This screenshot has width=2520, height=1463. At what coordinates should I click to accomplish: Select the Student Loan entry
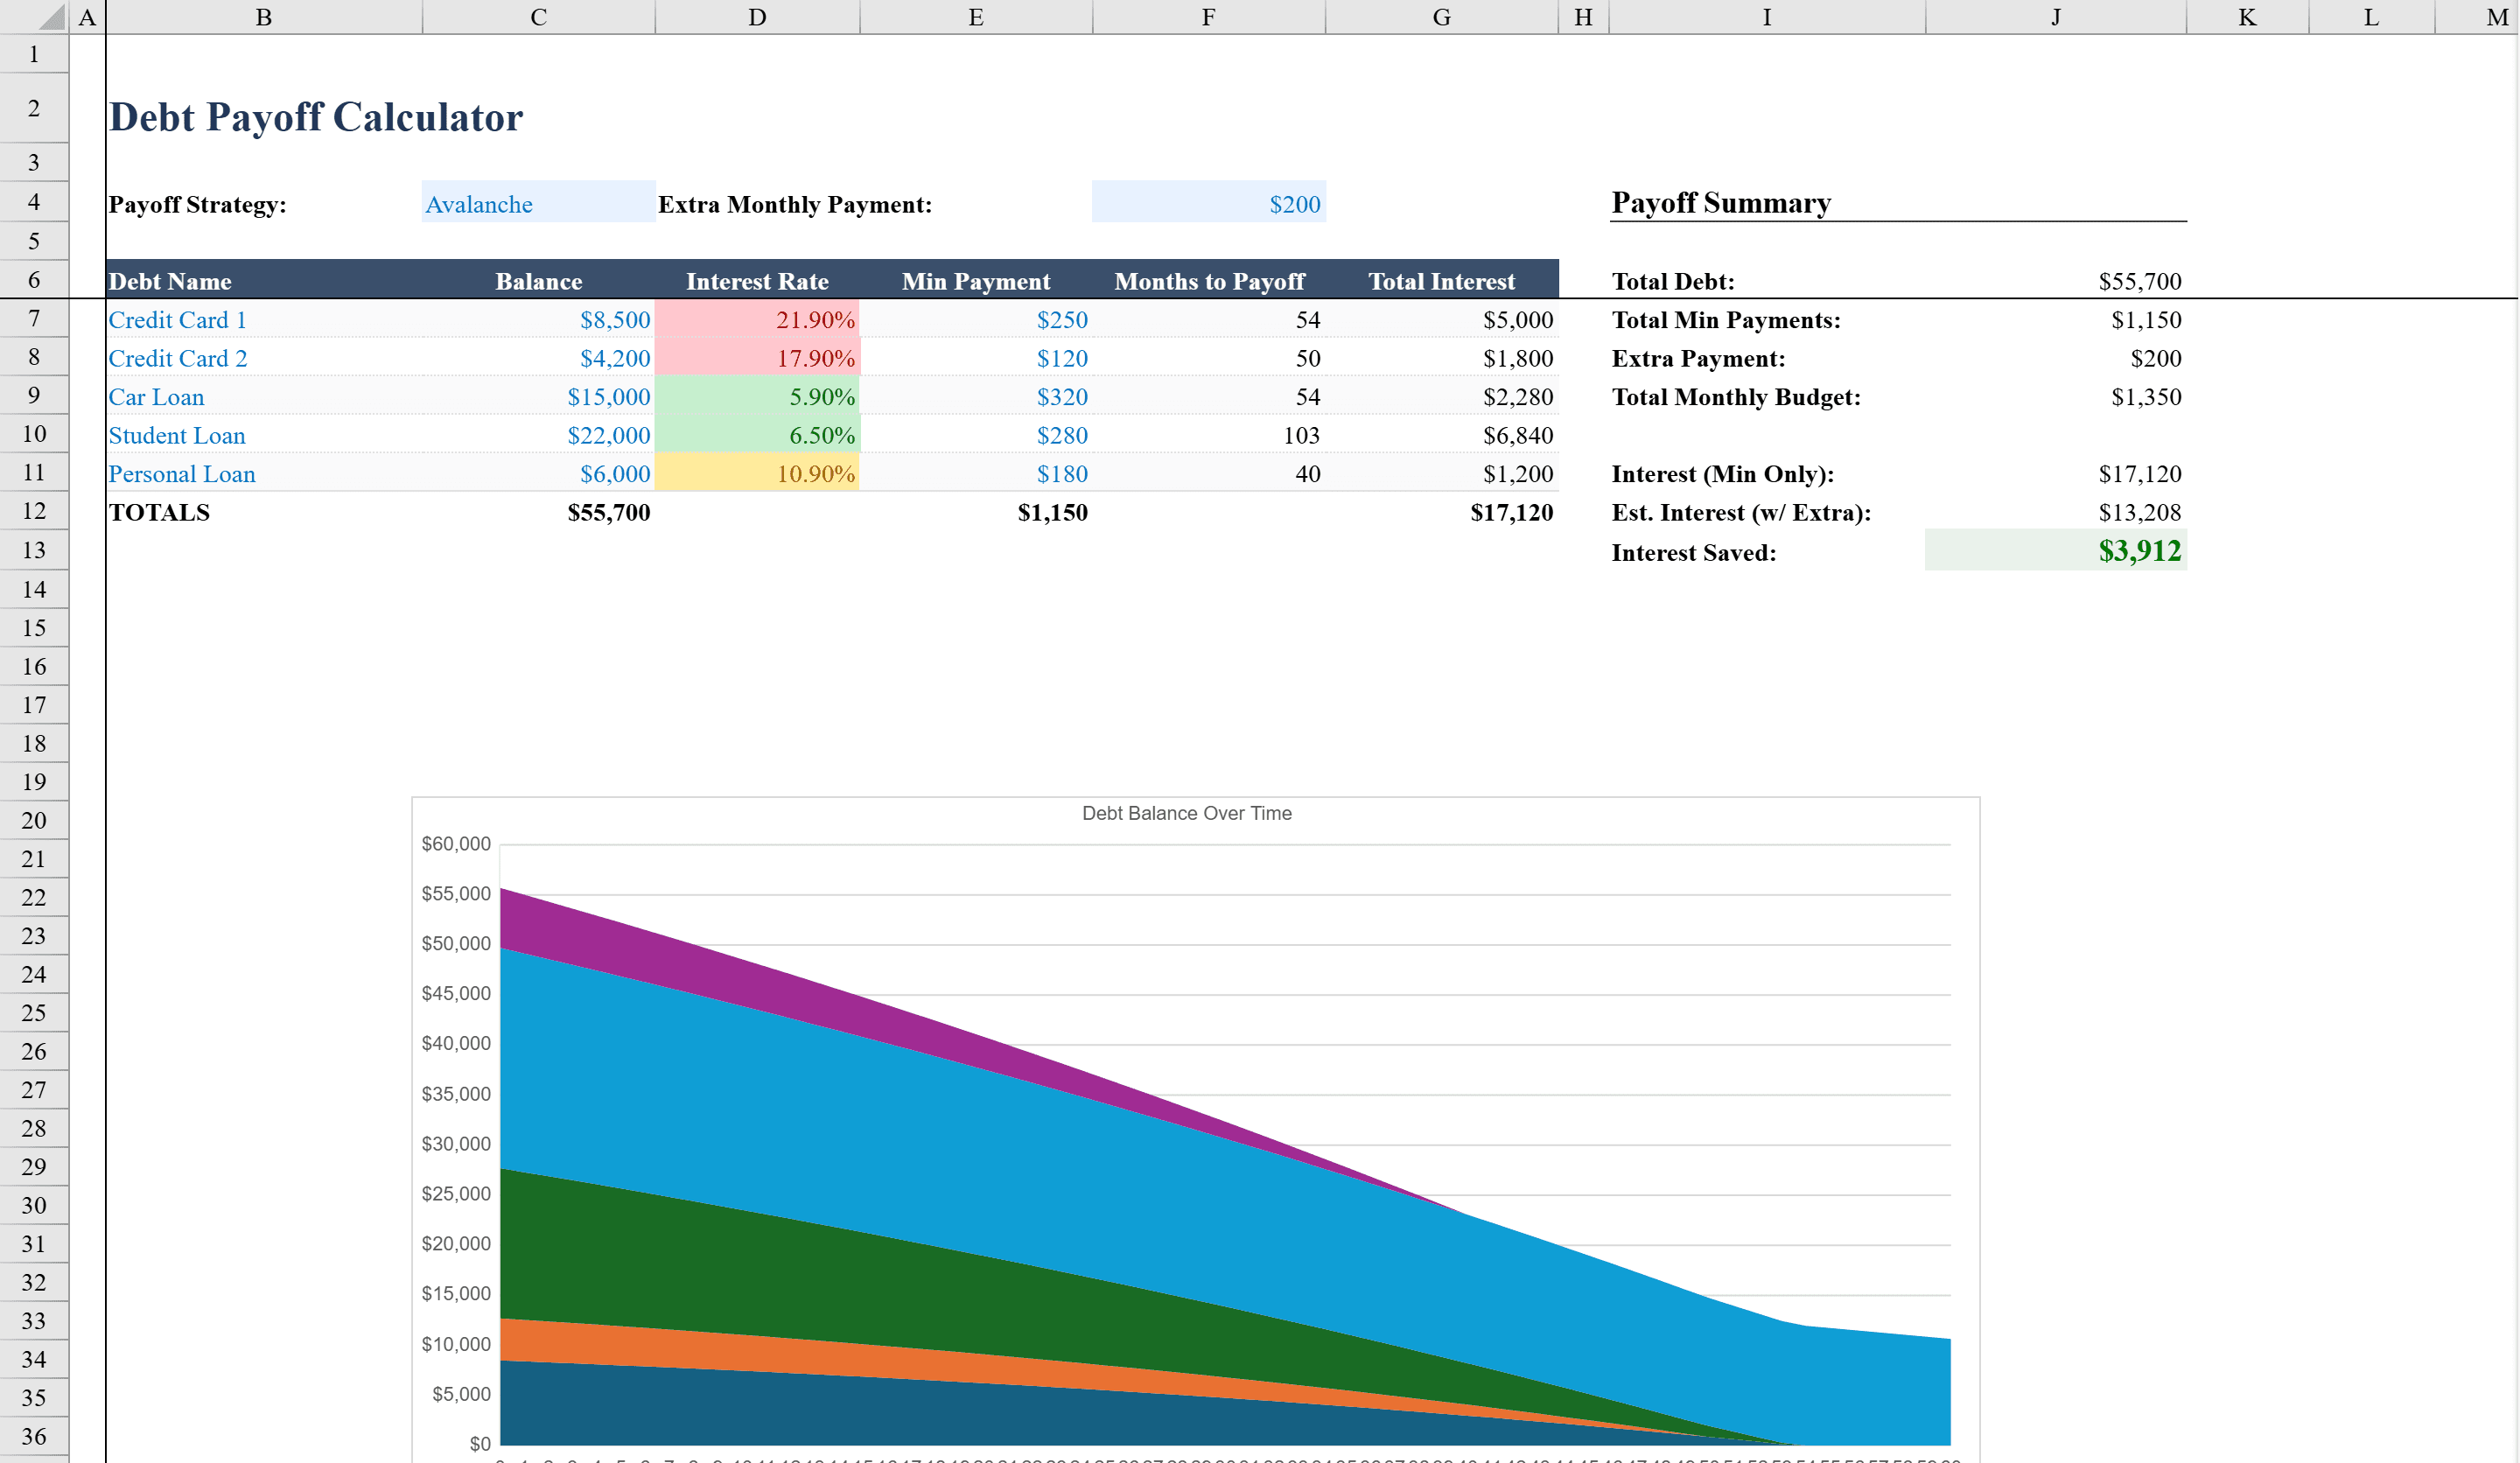(x=177, y=435)
